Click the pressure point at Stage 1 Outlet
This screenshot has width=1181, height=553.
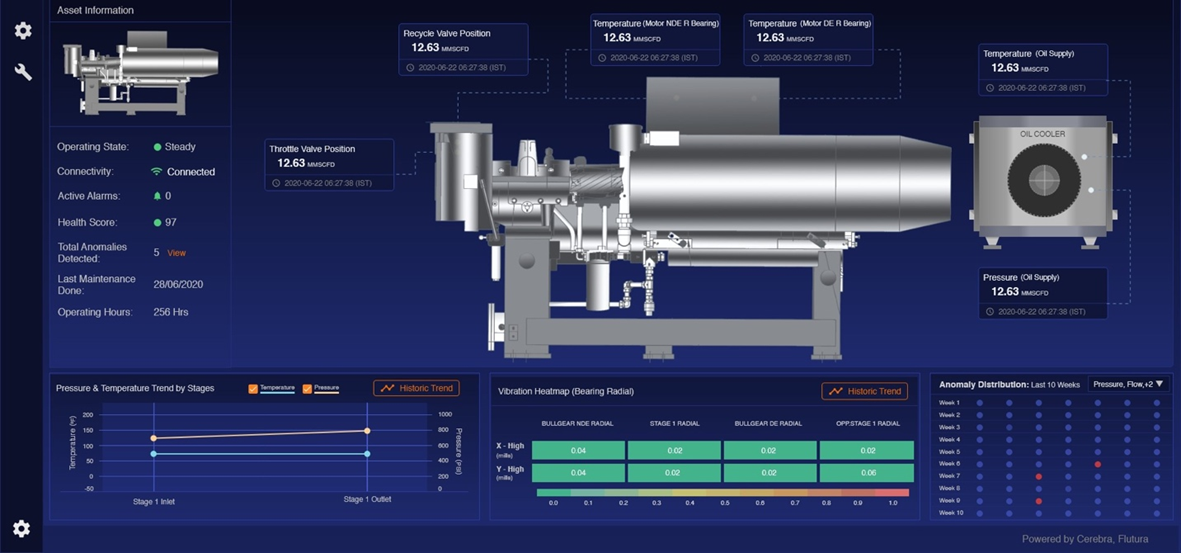(x=367, y=431)
